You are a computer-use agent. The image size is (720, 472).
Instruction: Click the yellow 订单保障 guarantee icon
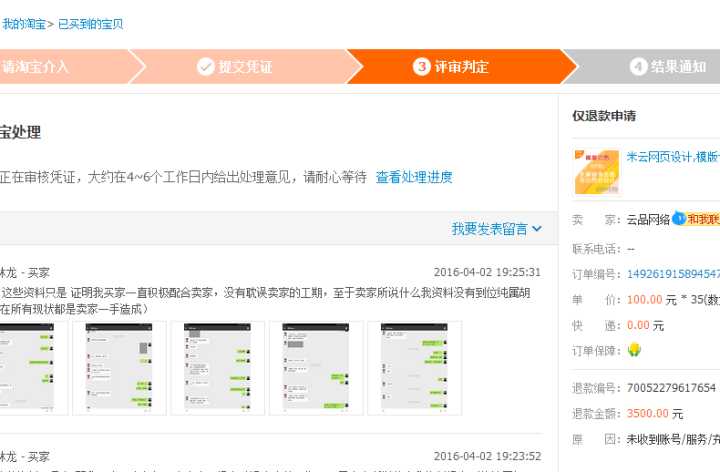click(x=634, y=350)
